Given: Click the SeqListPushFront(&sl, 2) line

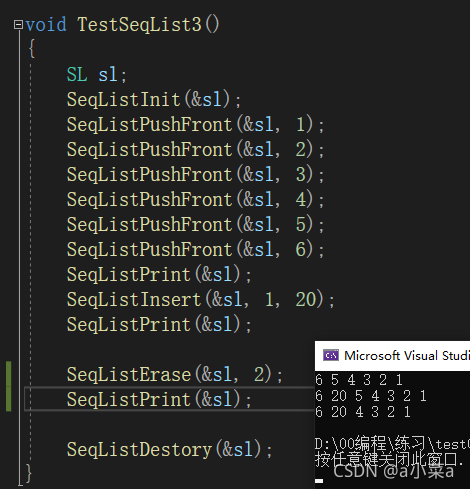Looking at the screenshot, I should click(195, 149).
